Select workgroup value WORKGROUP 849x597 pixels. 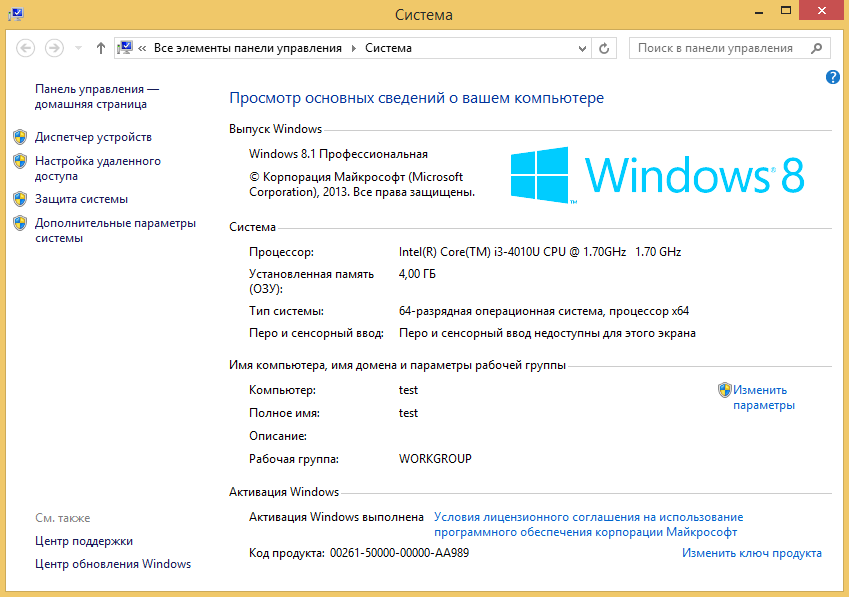tap(435, 458)
